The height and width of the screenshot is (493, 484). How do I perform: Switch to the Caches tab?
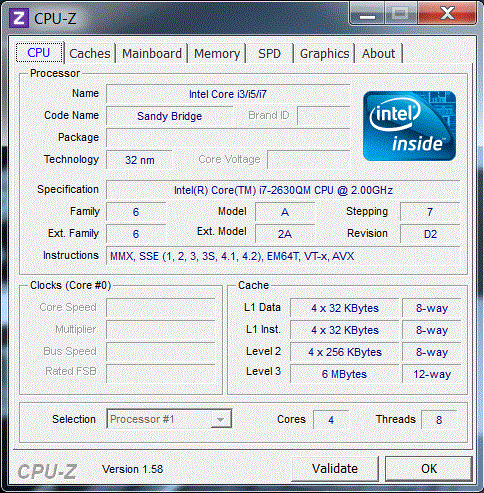(90, 53)
